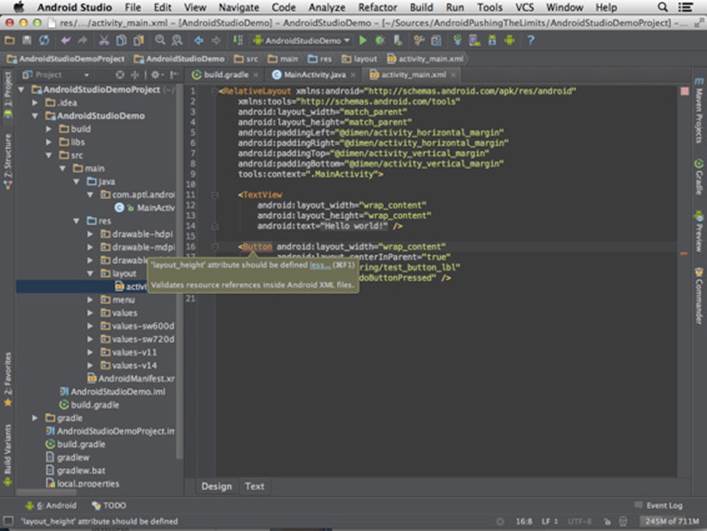Click the scroll from source target icon
Screen dimensions: 707x531
pos(119,75)
